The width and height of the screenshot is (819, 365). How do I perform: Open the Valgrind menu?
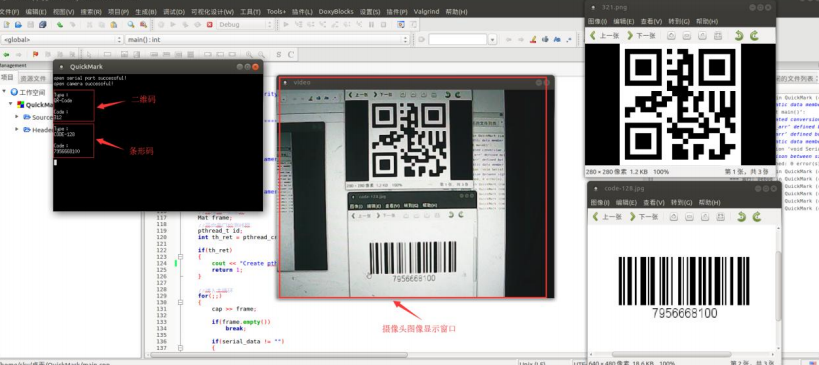(x=426, y=11)
